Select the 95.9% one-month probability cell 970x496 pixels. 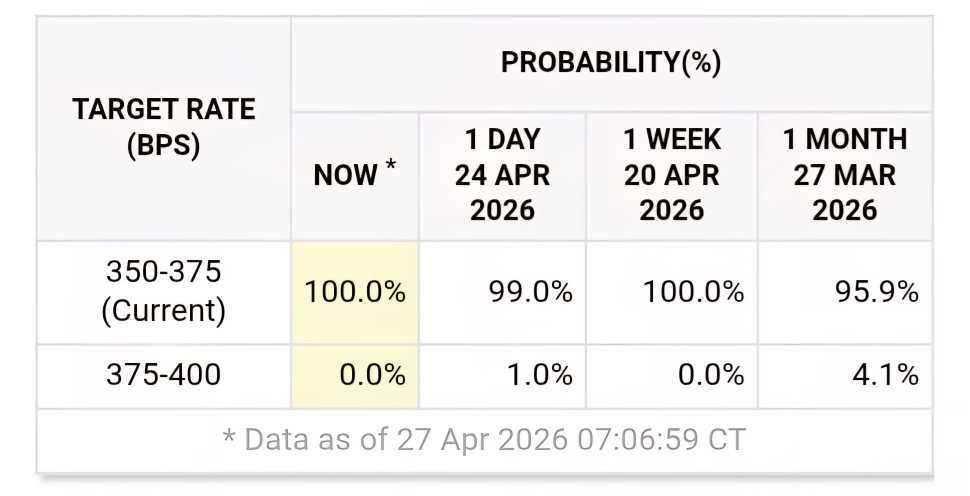pyautogui.click(x=844, y=292)
